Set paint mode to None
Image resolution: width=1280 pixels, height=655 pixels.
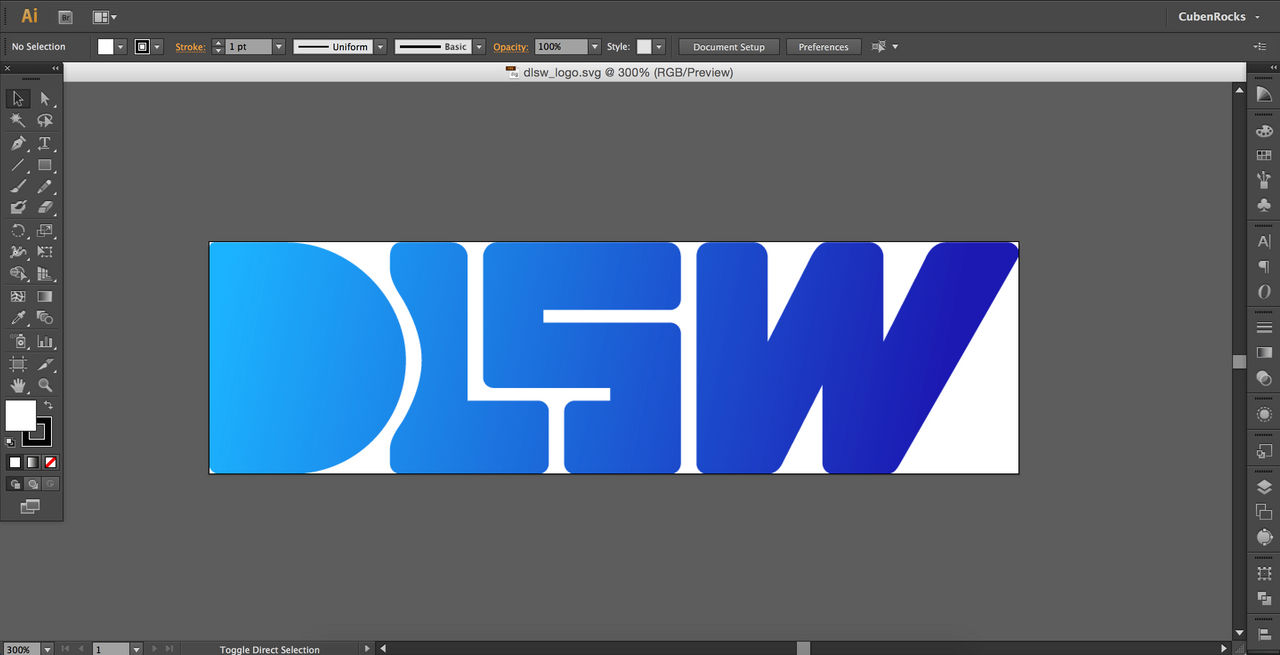point(51,462)
